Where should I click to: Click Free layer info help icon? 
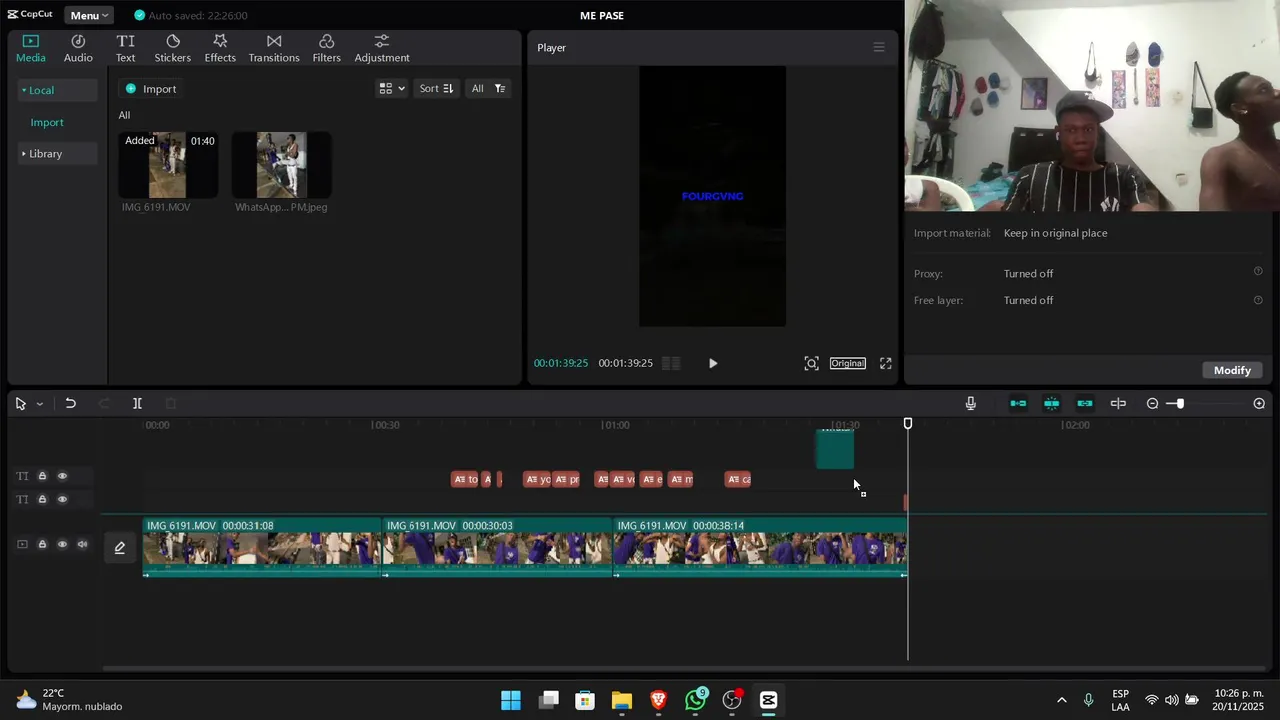tap(1258, 300)
